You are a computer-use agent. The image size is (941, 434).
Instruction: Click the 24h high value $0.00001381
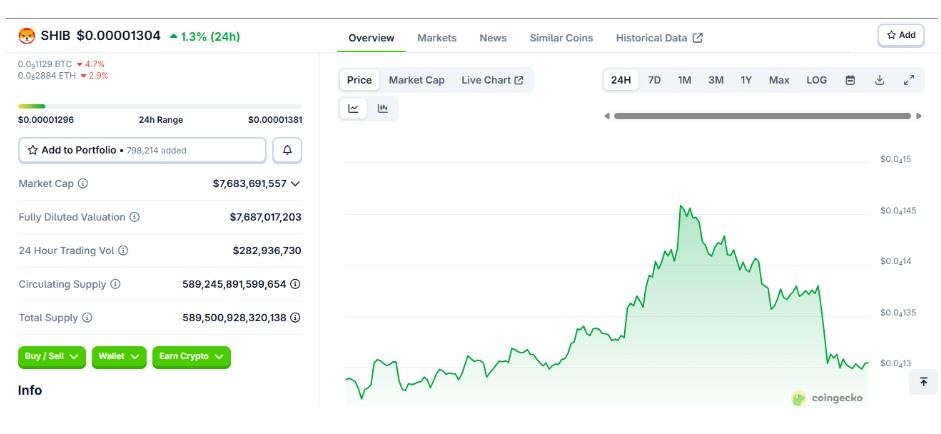(275, 120)
